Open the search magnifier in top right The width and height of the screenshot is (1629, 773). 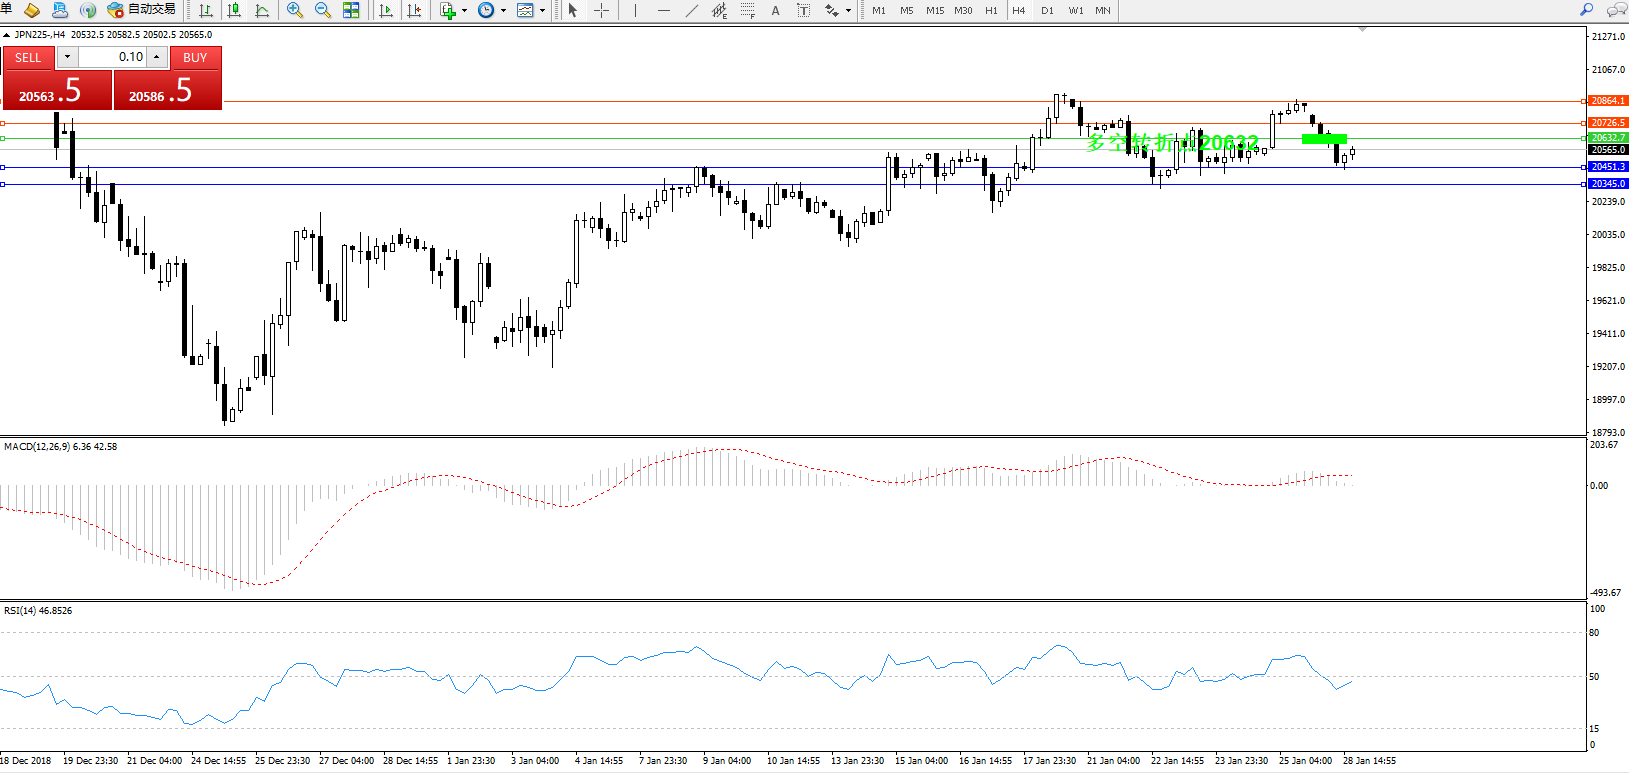(x=1586, y=10)
